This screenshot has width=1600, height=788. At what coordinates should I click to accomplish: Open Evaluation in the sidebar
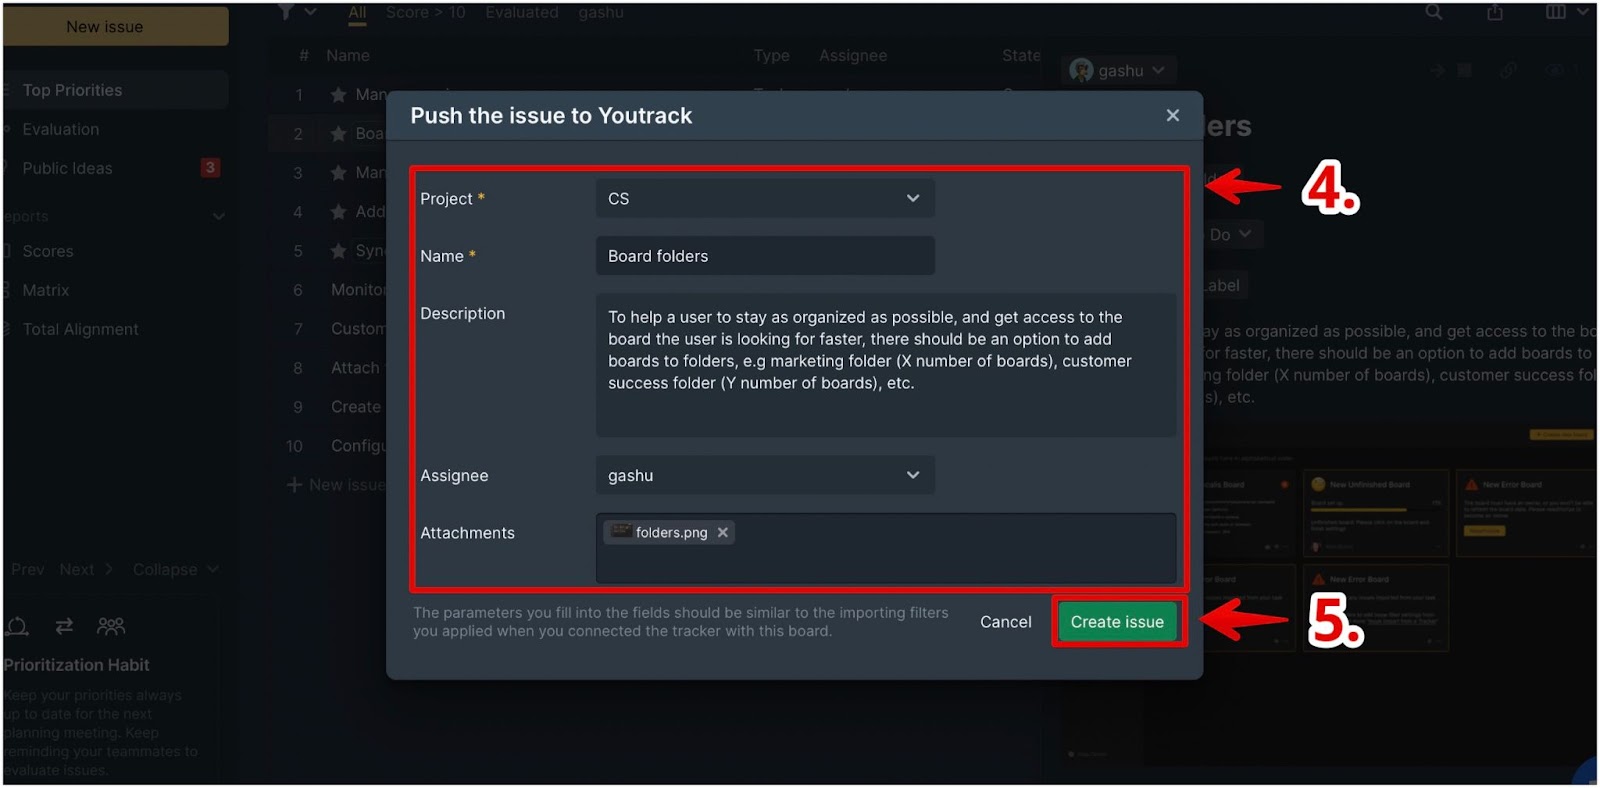61,129
